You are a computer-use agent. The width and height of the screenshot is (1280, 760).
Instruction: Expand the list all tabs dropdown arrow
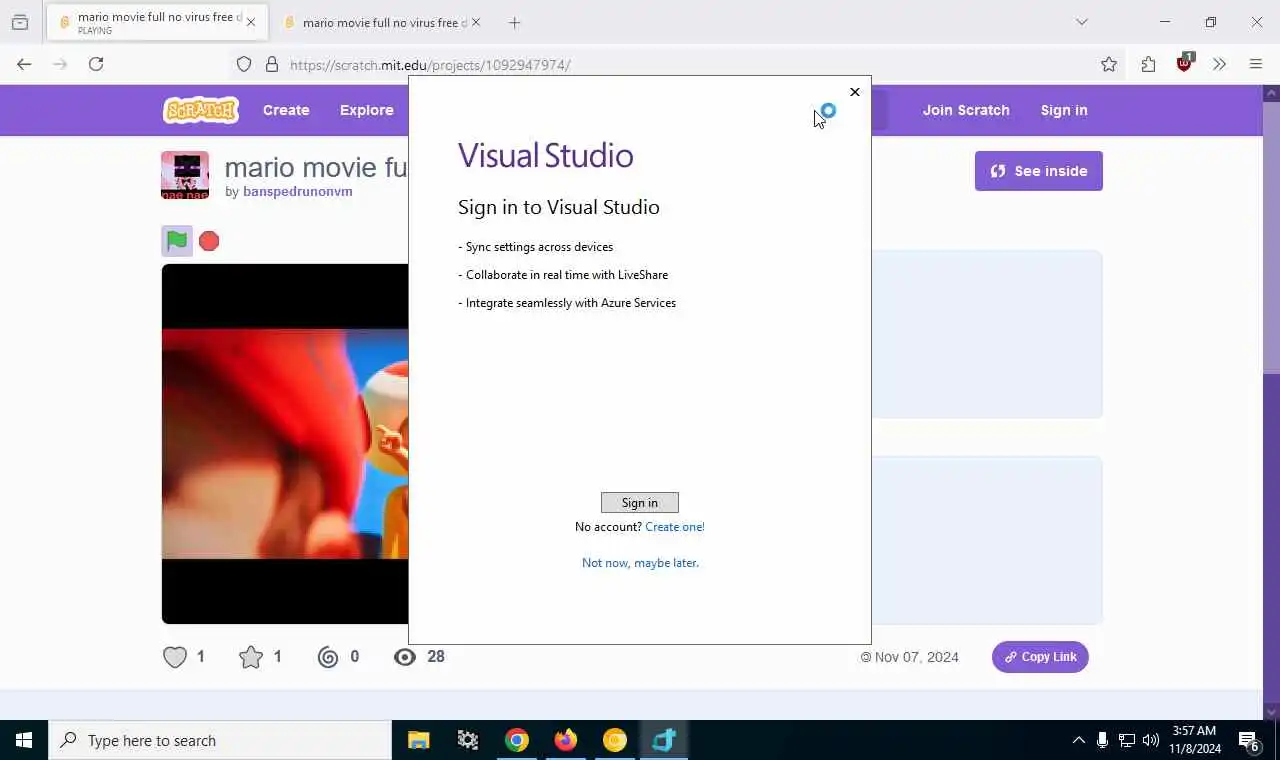click(1081, 22)
